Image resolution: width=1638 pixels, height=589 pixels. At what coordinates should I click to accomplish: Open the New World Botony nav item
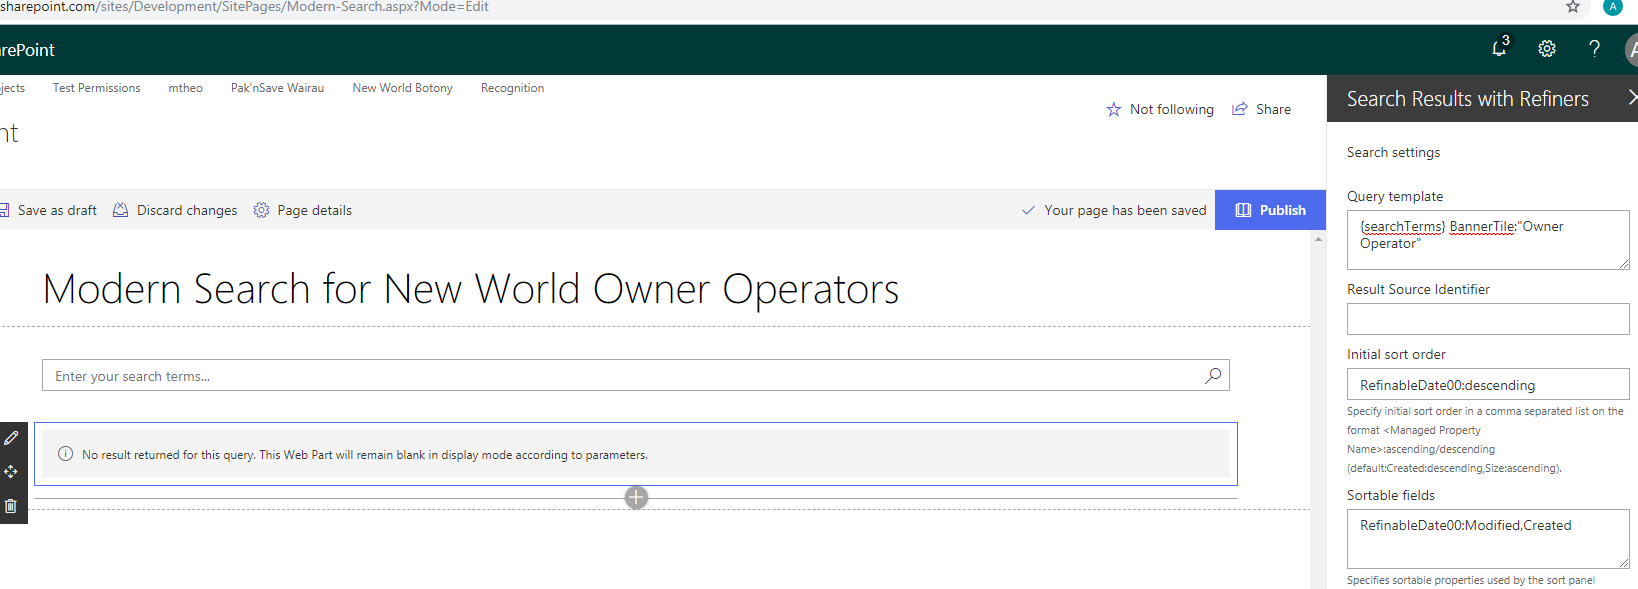(402, 88)
